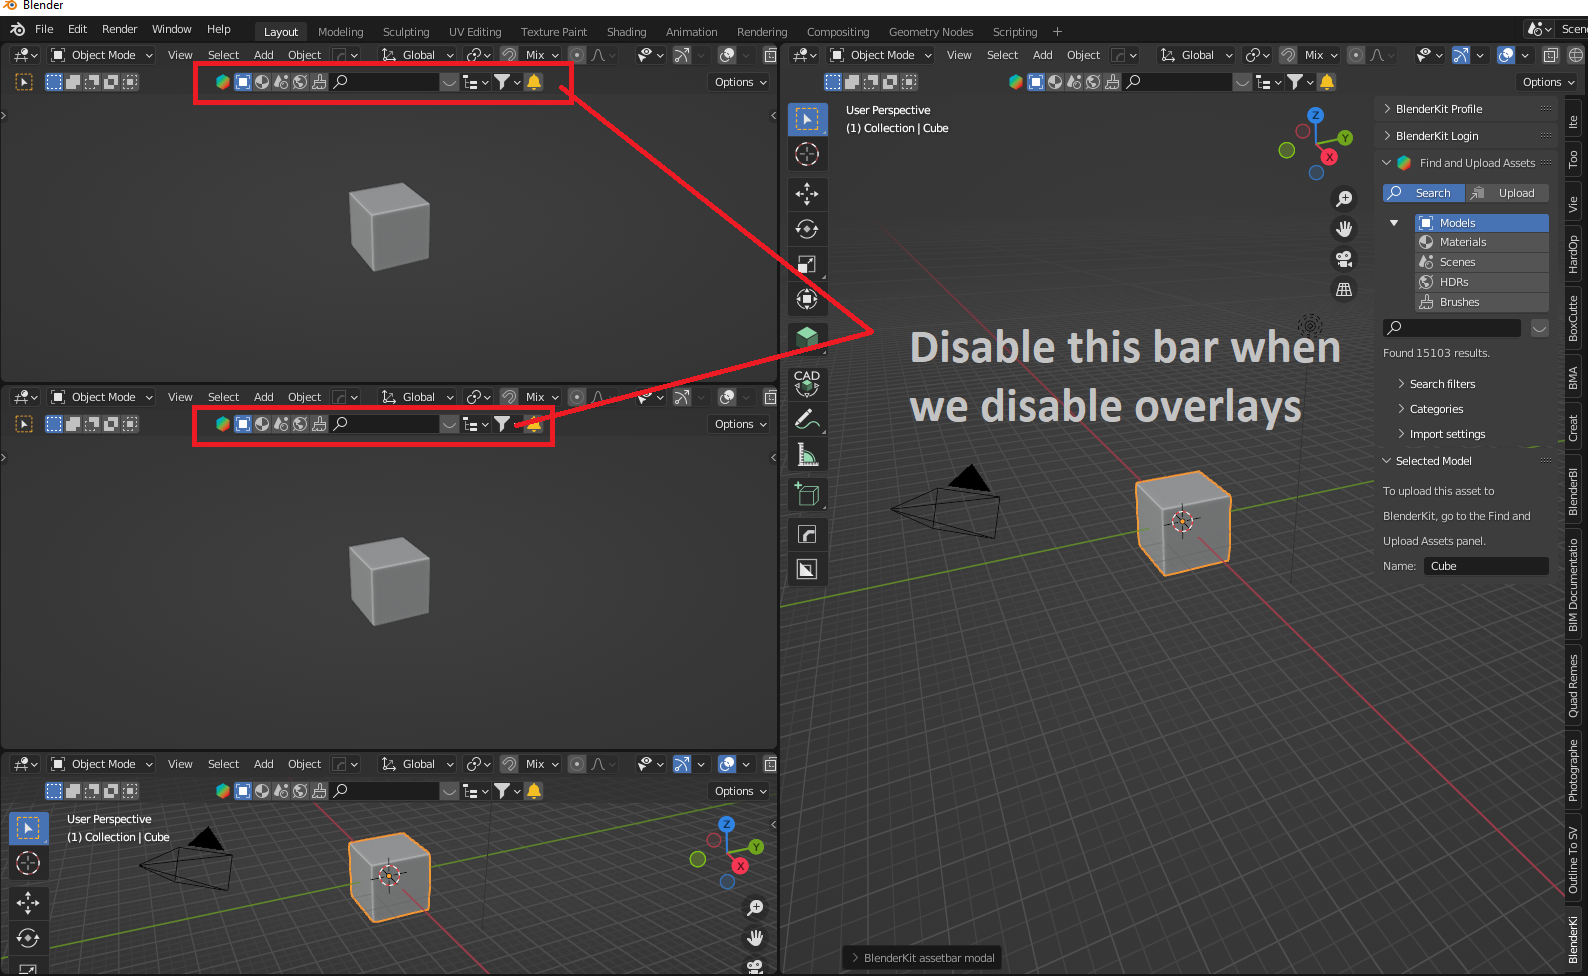Expand Import settings subpanel

tap(1447, 434)
